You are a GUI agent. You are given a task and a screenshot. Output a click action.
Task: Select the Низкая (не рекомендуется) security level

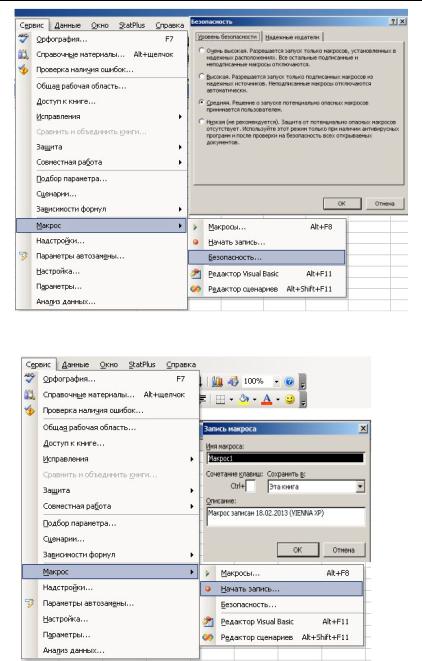[202, 122]
